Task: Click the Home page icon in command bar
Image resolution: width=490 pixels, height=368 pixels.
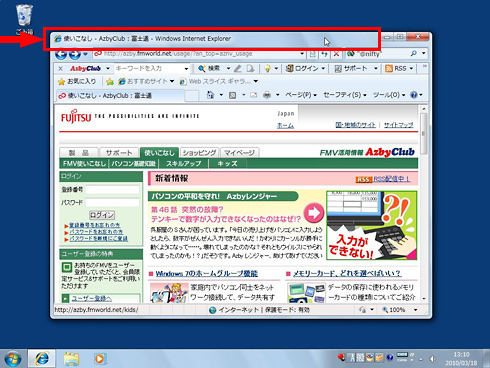Action: (x=210, y=95)
